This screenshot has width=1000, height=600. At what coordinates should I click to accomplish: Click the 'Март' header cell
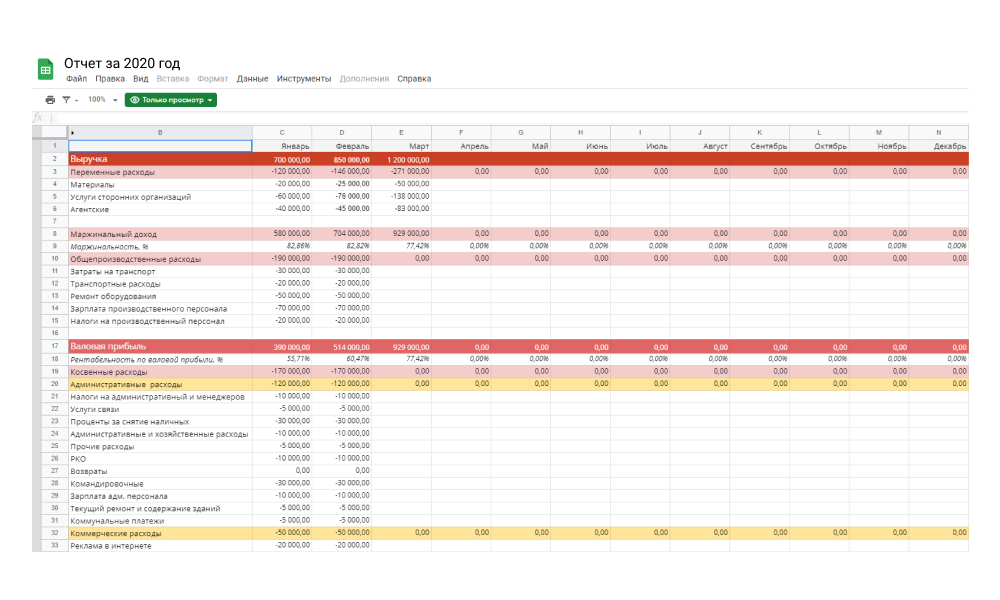pyautogui.click(x=401, y=146)
